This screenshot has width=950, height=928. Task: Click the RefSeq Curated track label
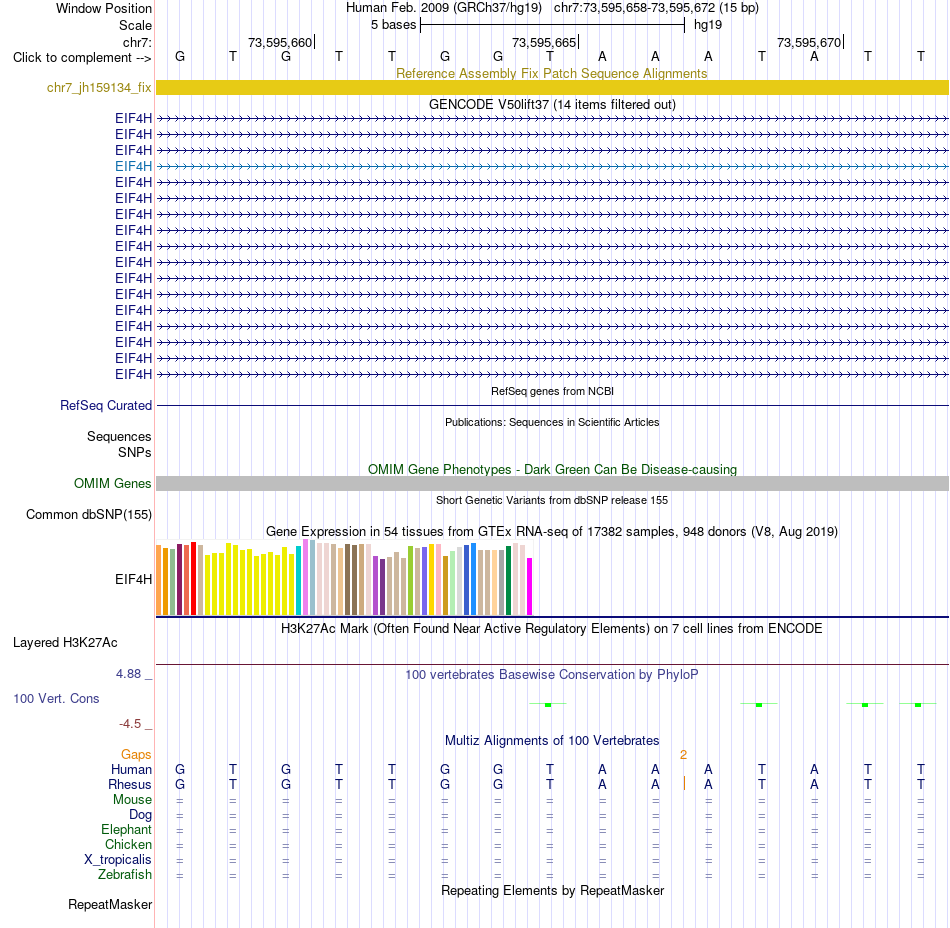(x=106, y=405)
